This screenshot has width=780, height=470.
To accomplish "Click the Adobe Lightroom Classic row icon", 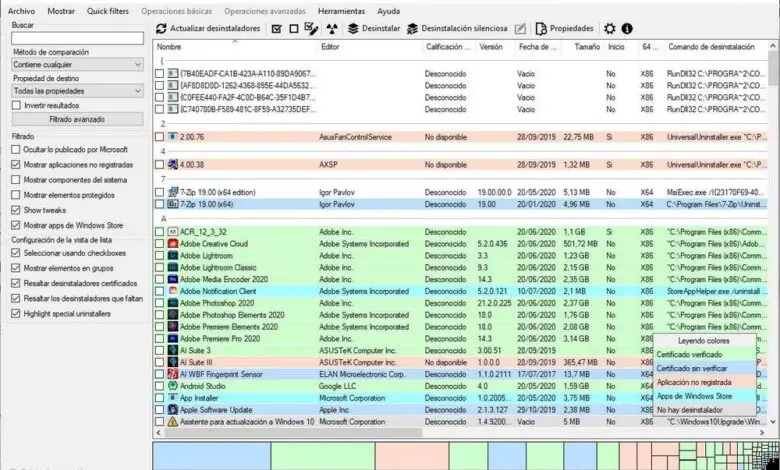I will 173,268.
